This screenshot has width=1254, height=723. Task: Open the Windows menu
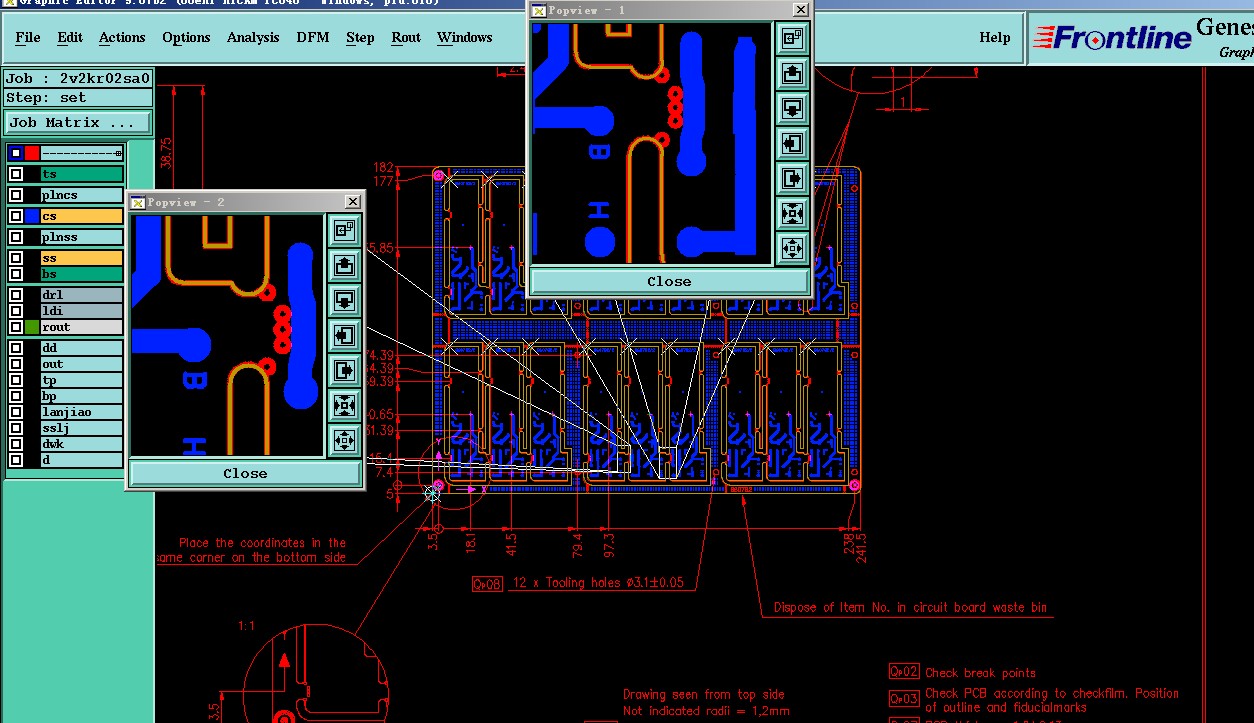[465, 38]
